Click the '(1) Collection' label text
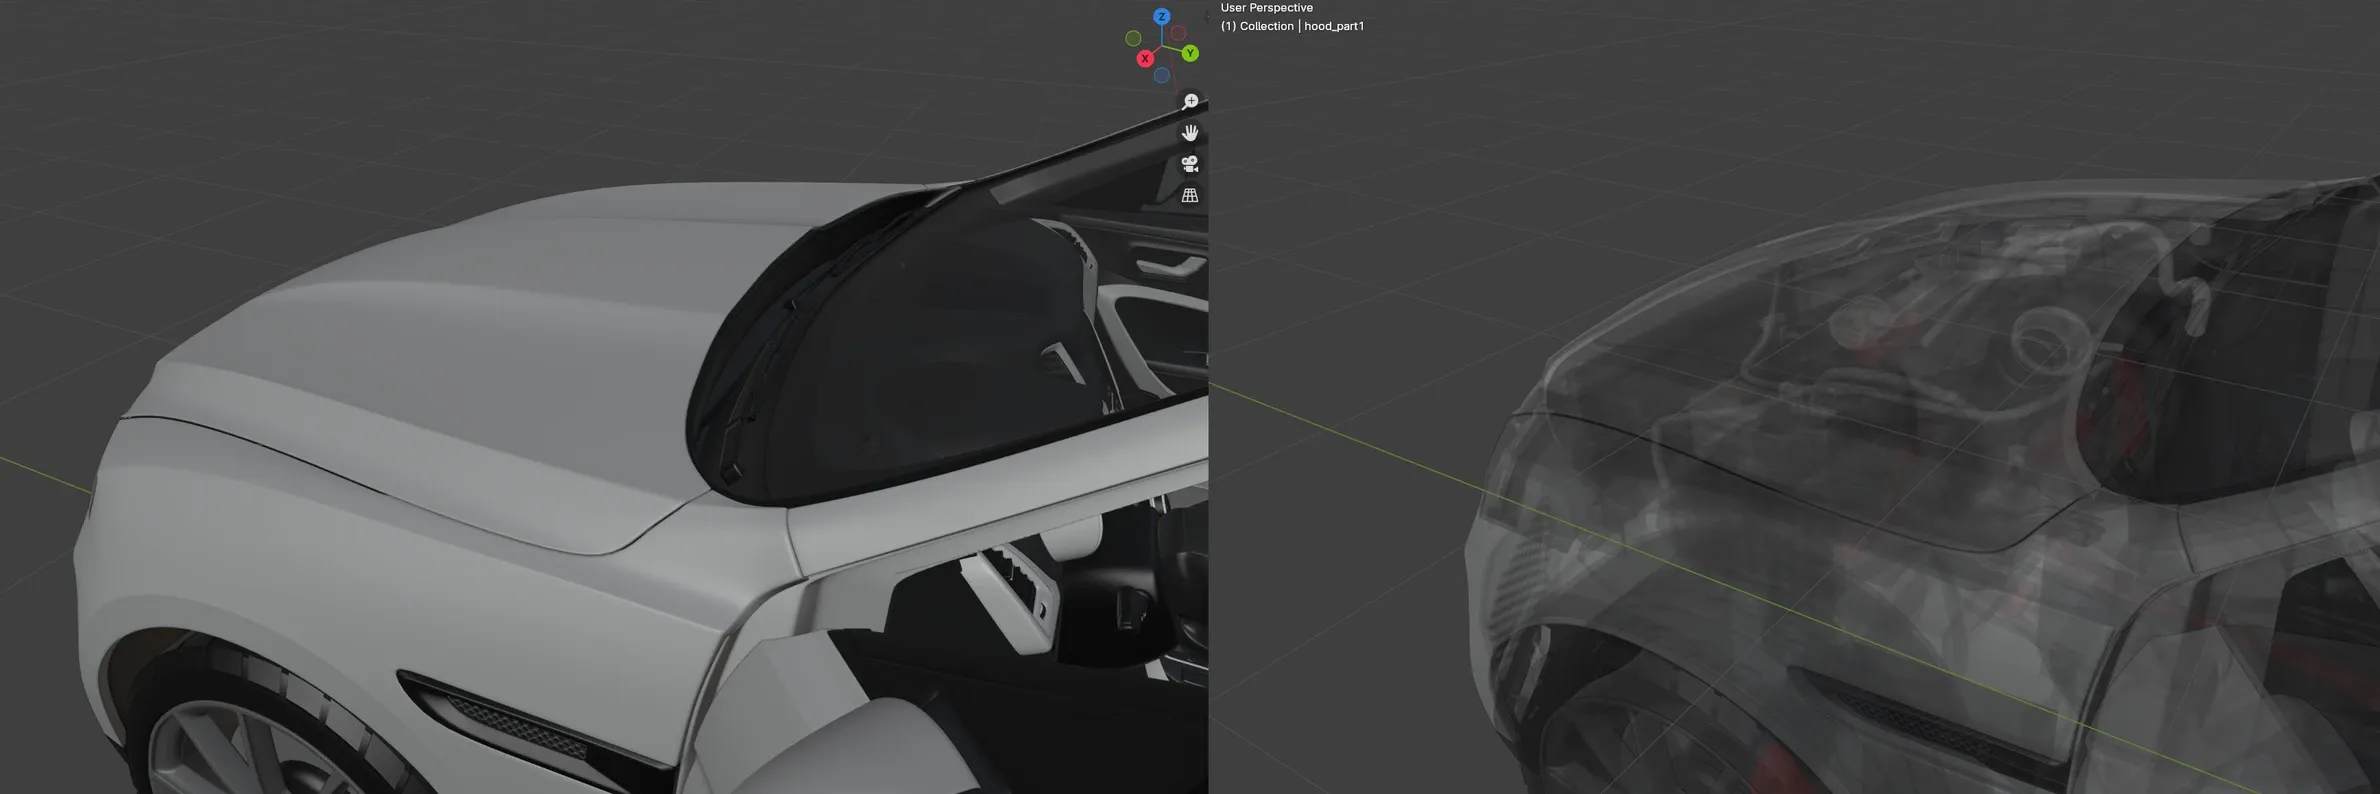Image resolution: width=2380 pixels, height=794 pixels. 1257,26
